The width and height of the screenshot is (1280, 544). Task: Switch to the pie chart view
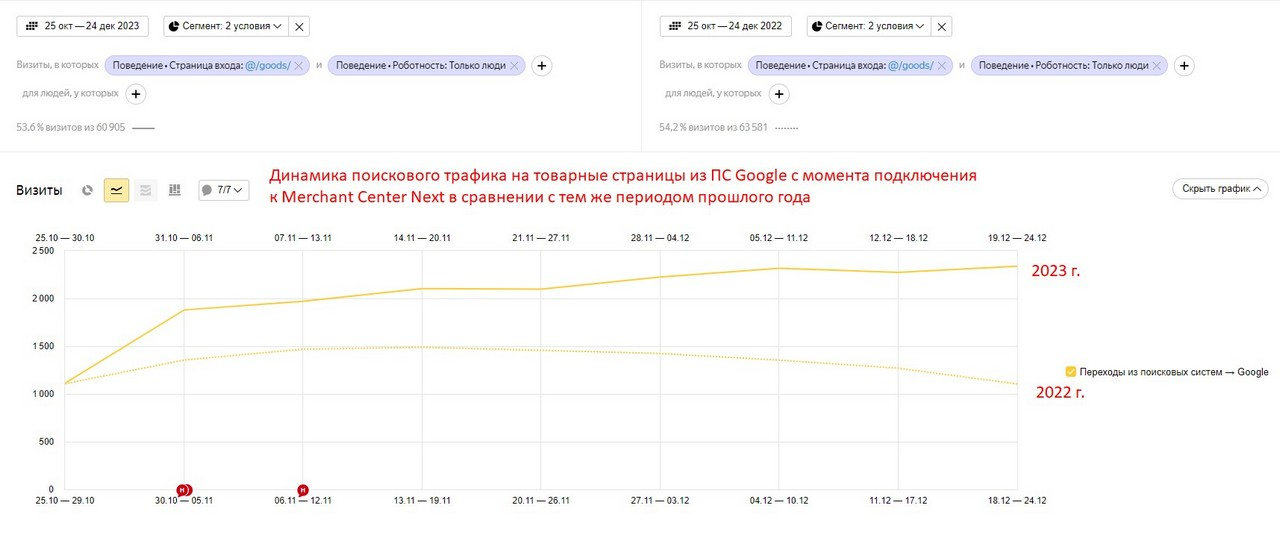[x=87, y=190]
